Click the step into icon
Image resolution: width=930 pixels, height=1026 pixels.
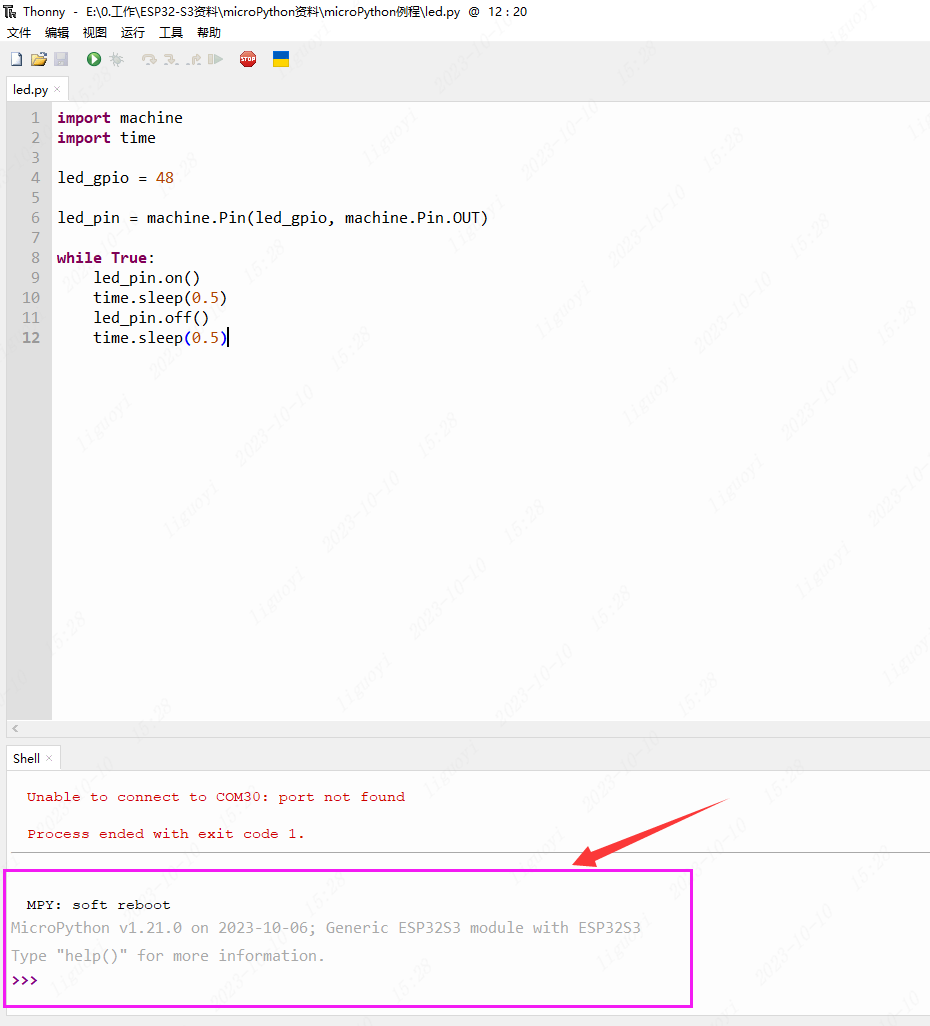[x=171, y=60]
